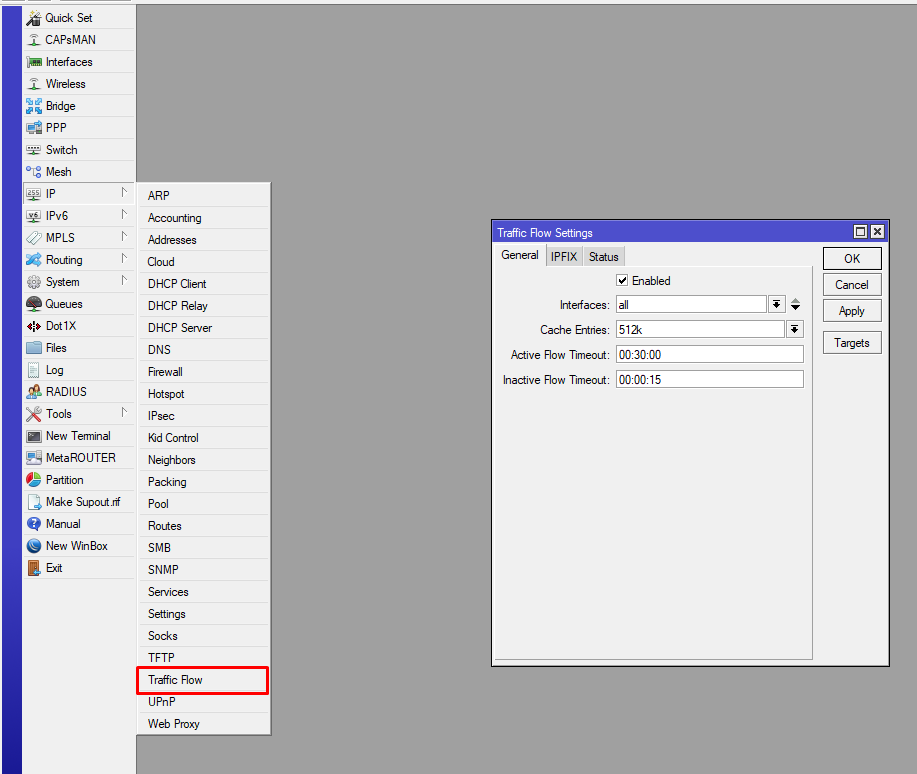Click the New Terminal icon
The width and height of the screenshot is (917, 774).
pos(34,436)
